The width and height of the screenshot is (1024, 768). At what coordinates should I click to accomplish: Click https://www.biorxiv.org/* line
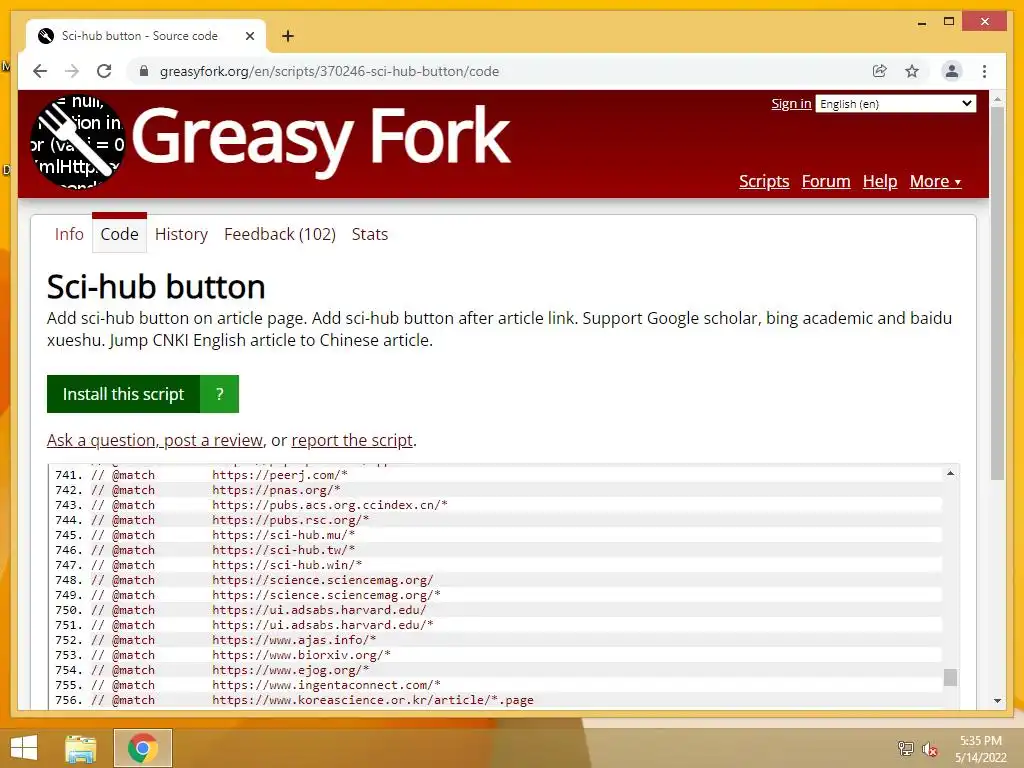pyautogui.click(x=301, y=655)
